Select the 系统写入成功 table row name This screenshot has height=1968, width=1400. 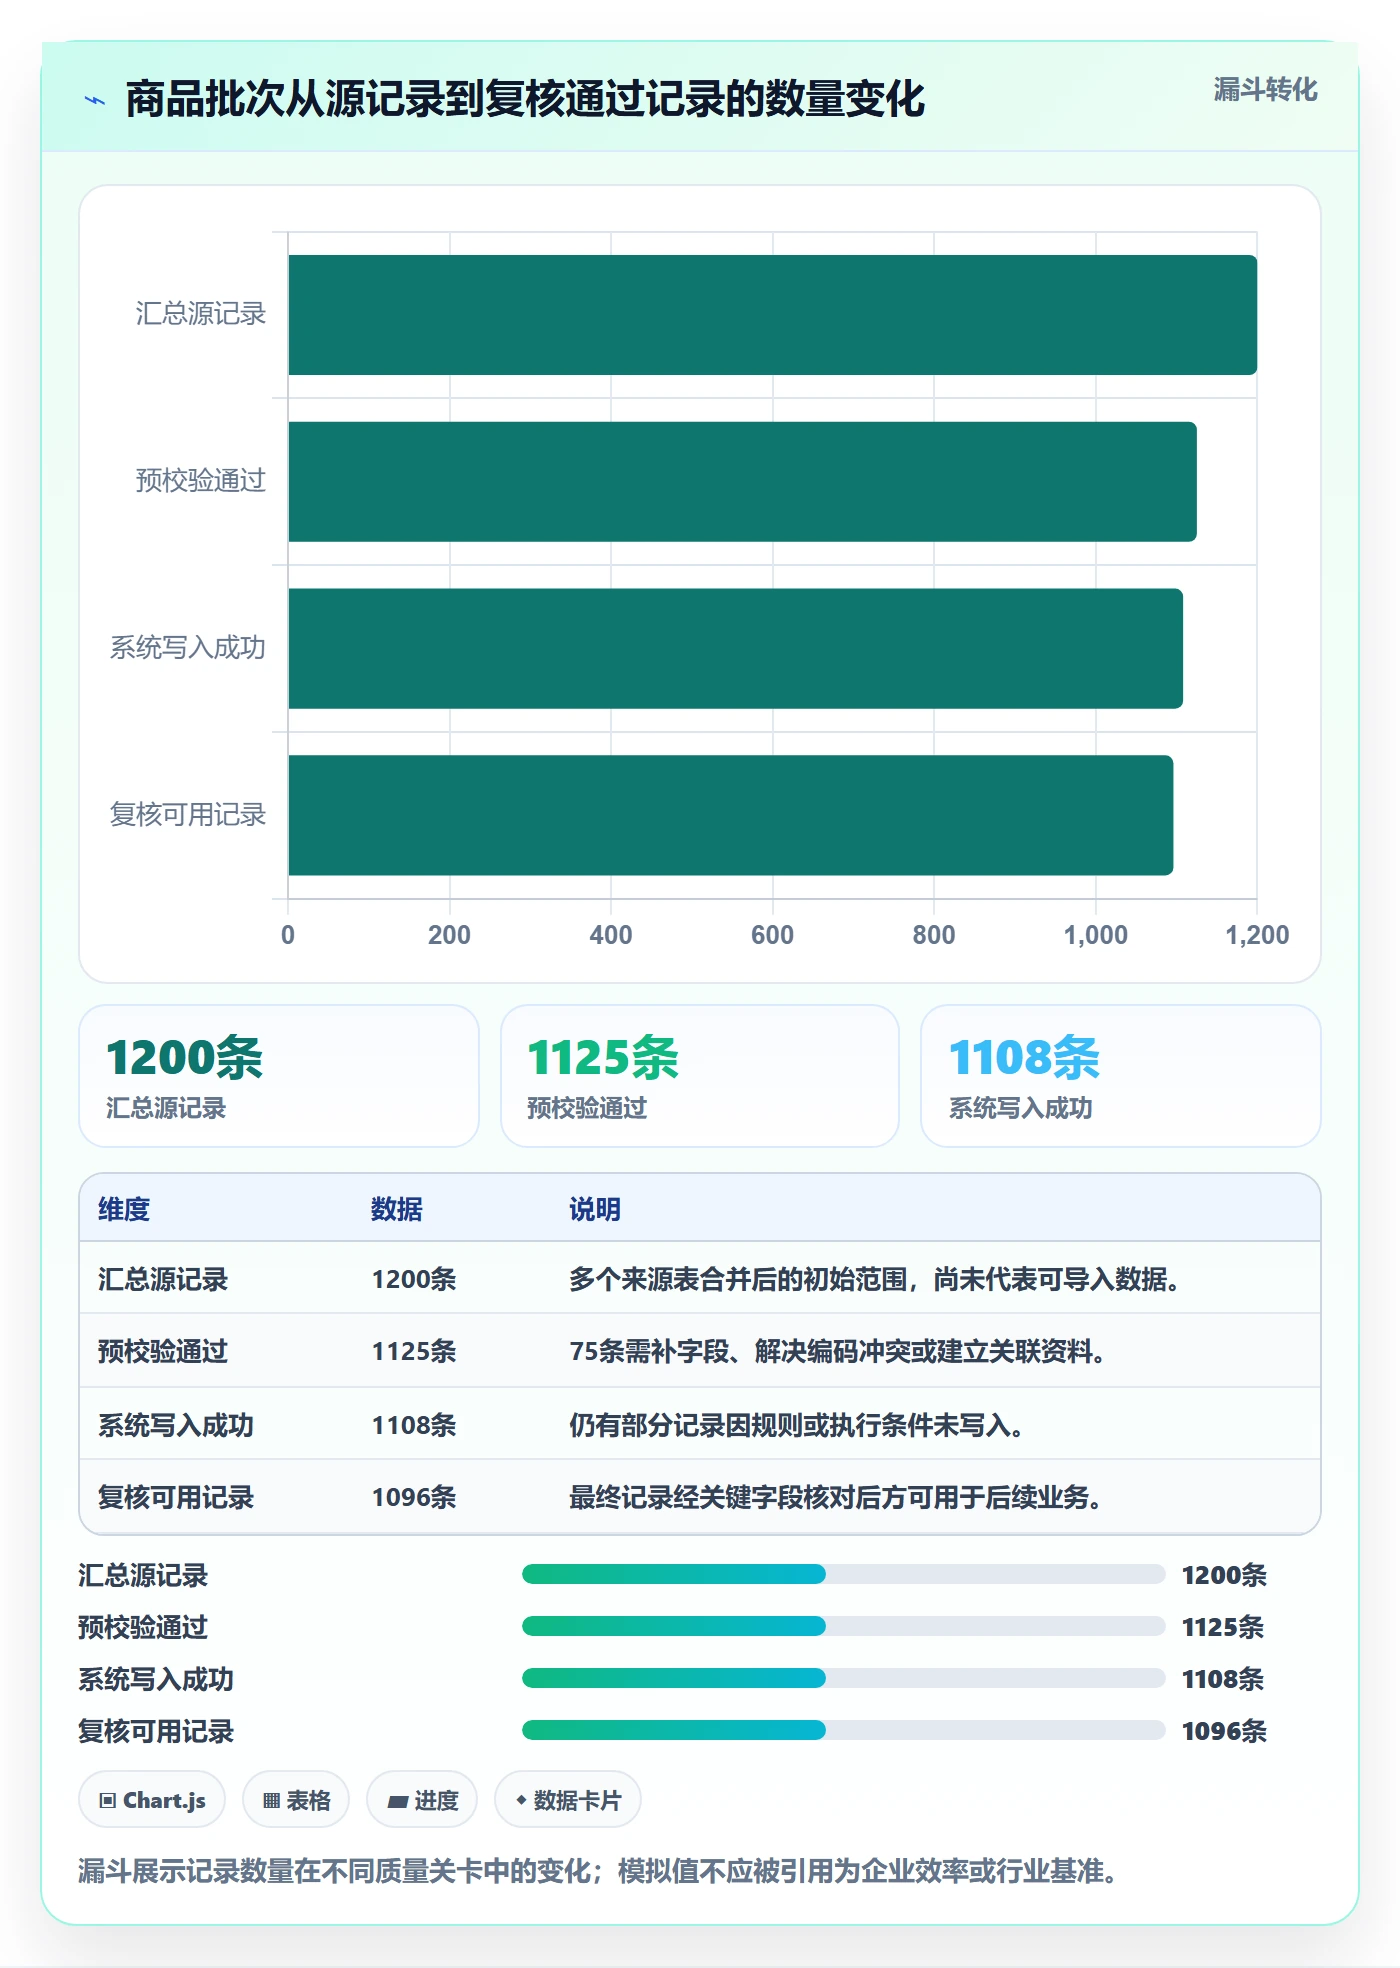[x=176, y=1425]
